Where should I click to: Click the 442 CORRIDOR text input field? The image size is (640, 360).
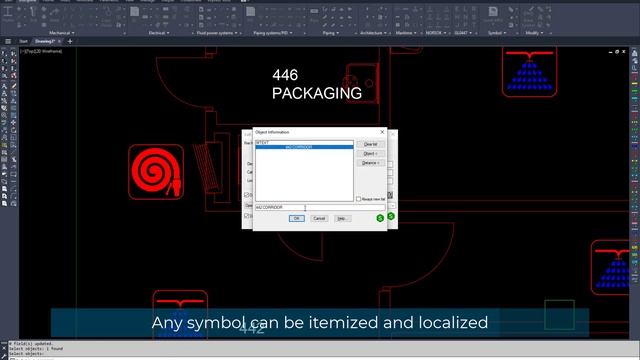coord(320,207)
